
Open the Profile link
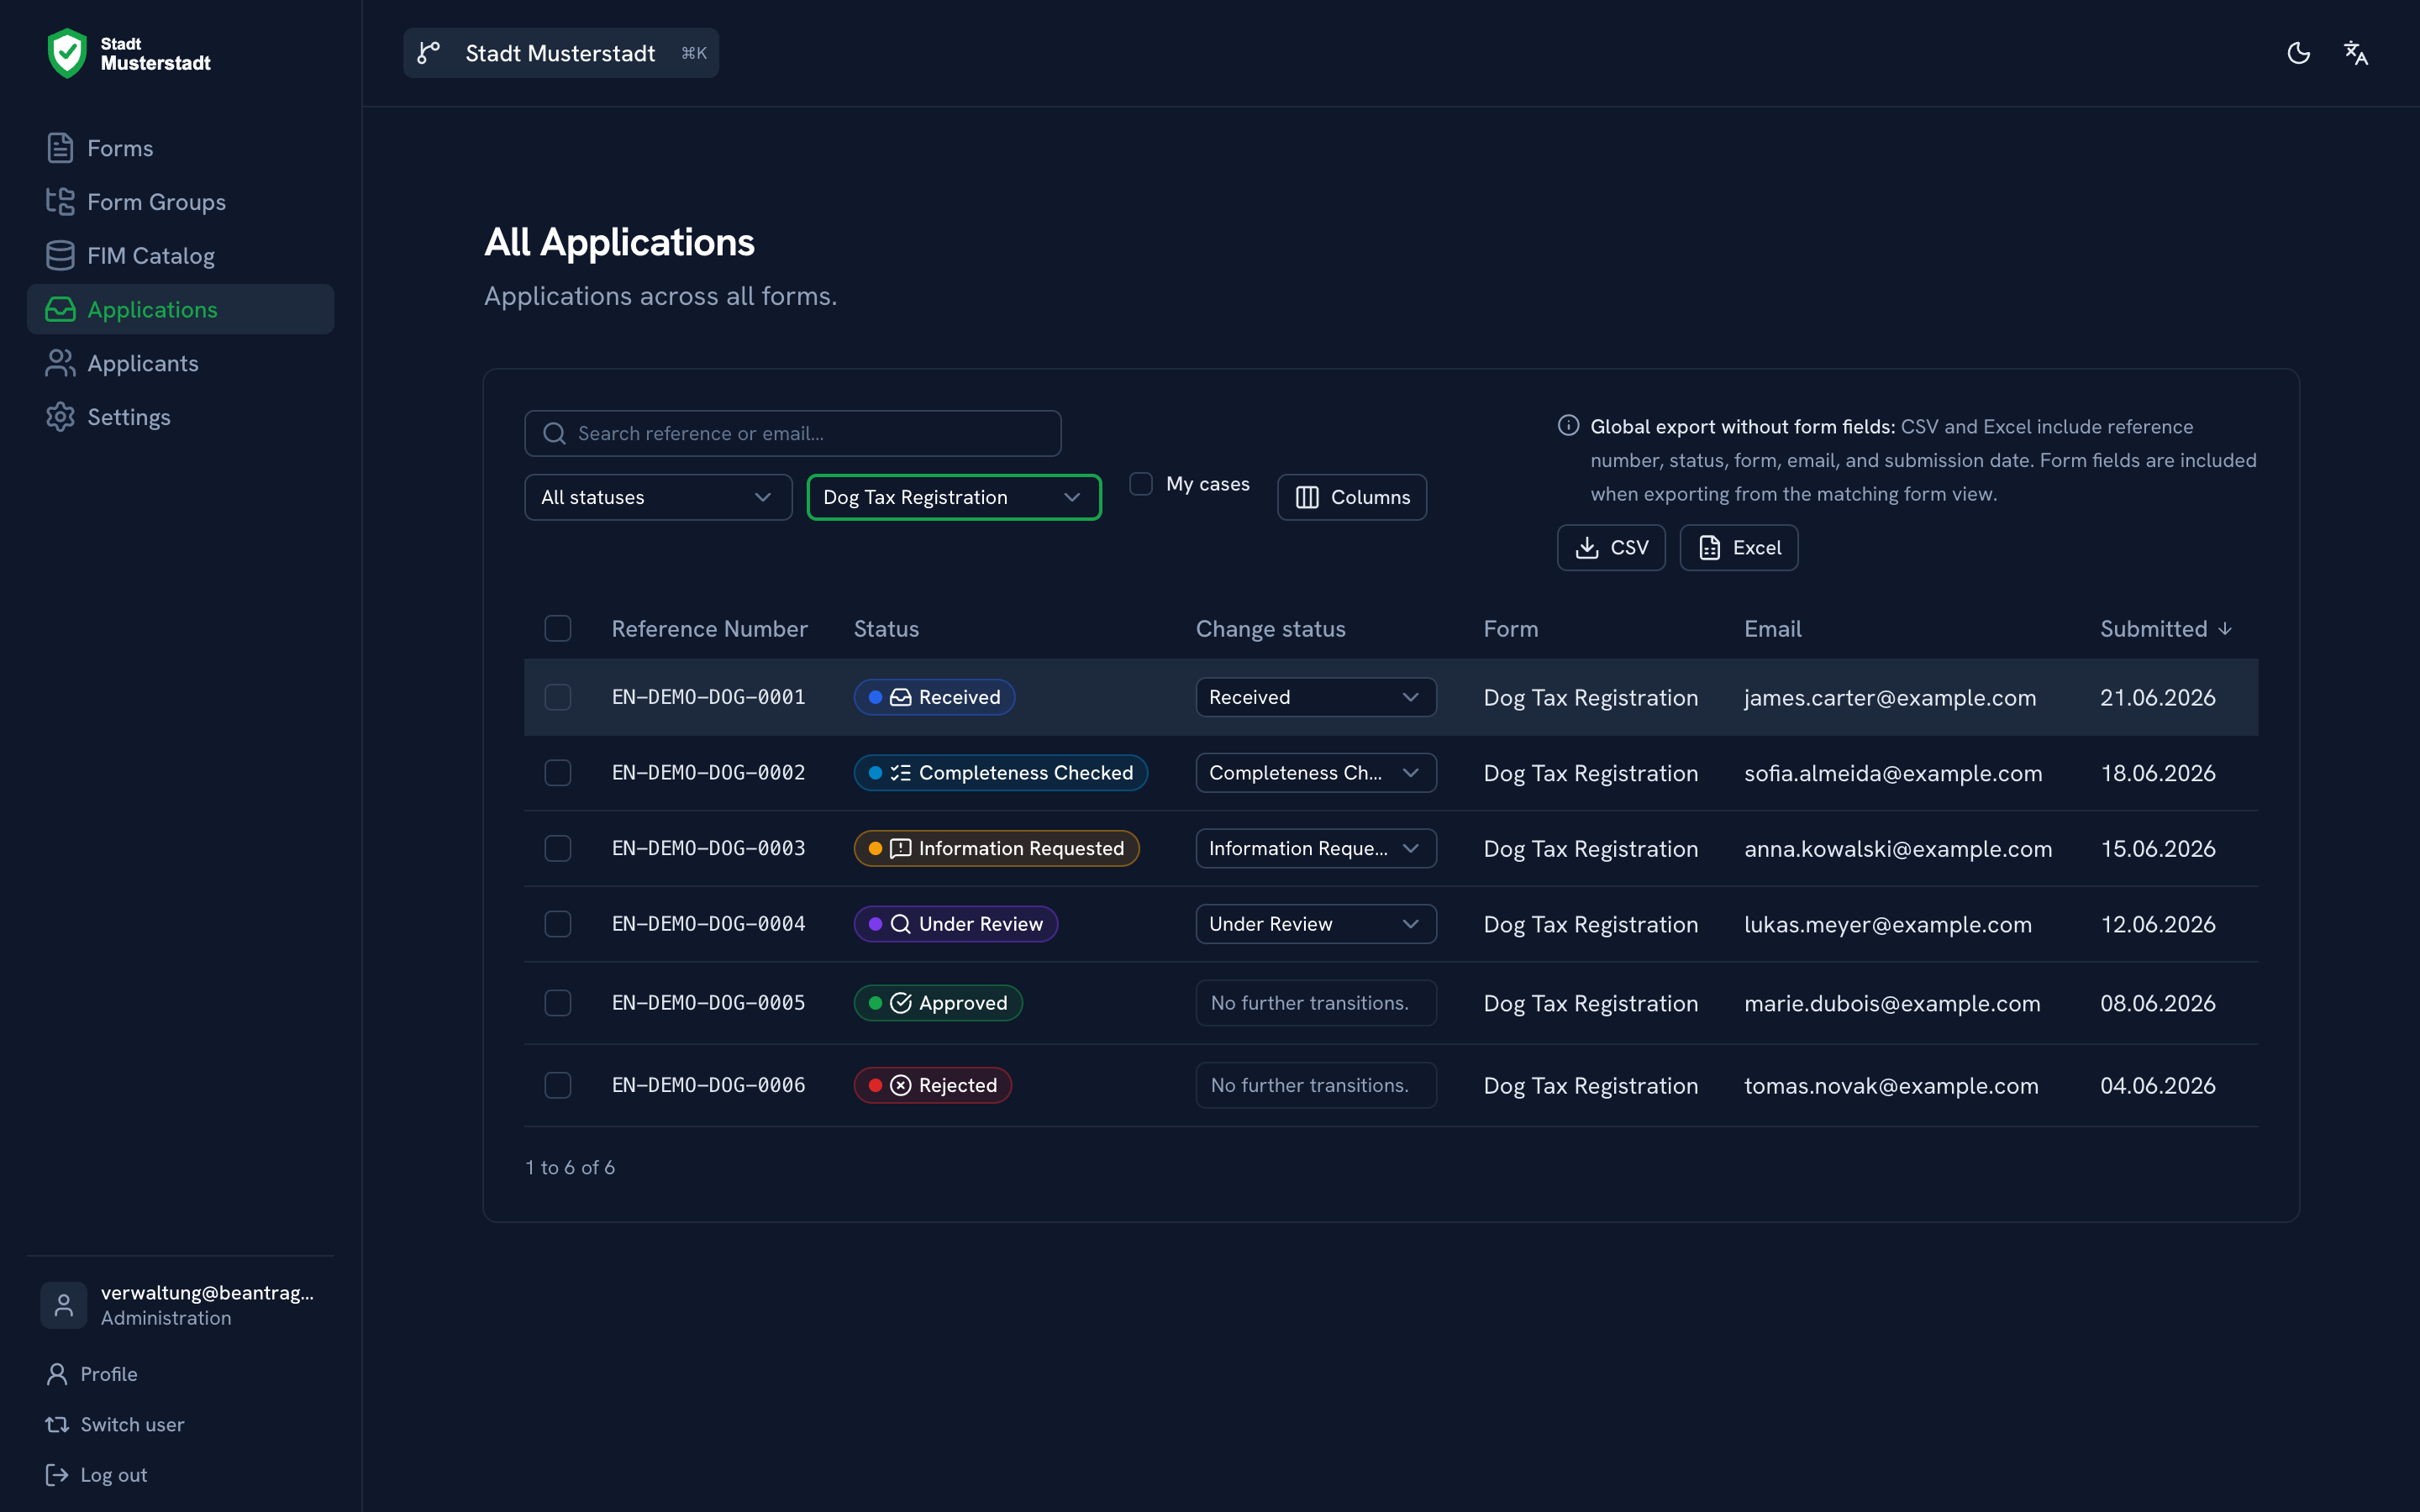tap(109, 1374)
